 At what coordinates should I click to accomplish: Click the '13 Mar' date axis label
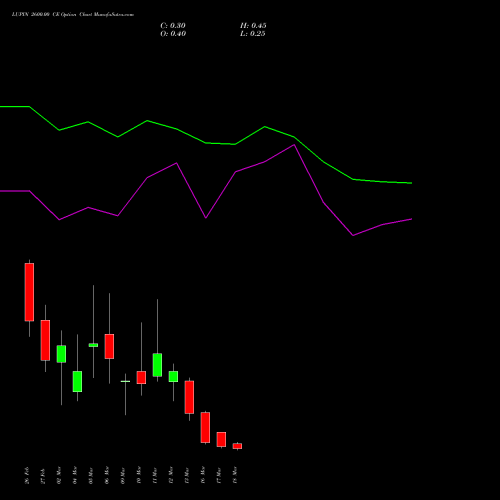pyautogui.click(x=187, y=475)
